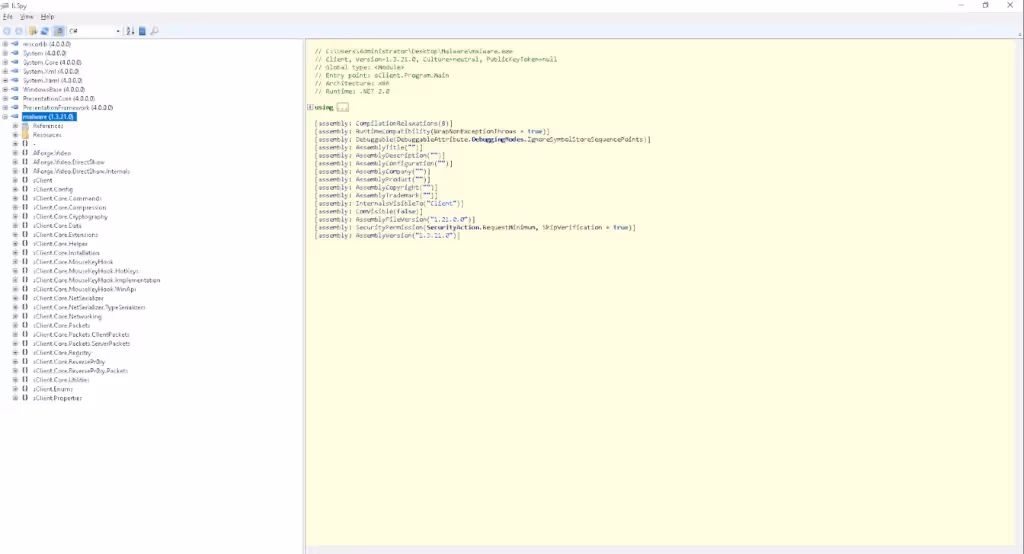Select xClient.Core.Data namespace

click(57, 225)
